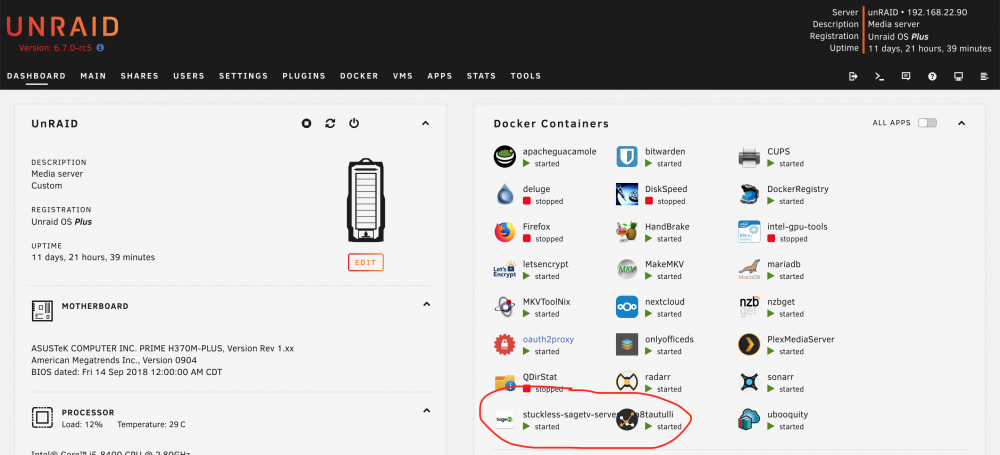Click the HandBrake pineapple icon
This screenshot has width=1000, height=455.
(627, 232)
